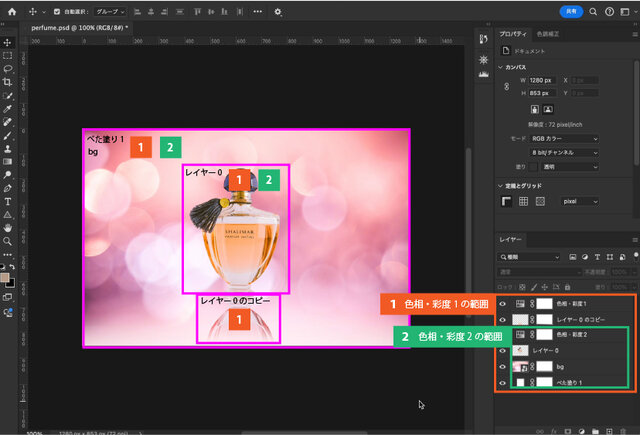Open the gear settings in options bar

pyautogui.click(x=278, y=12)
